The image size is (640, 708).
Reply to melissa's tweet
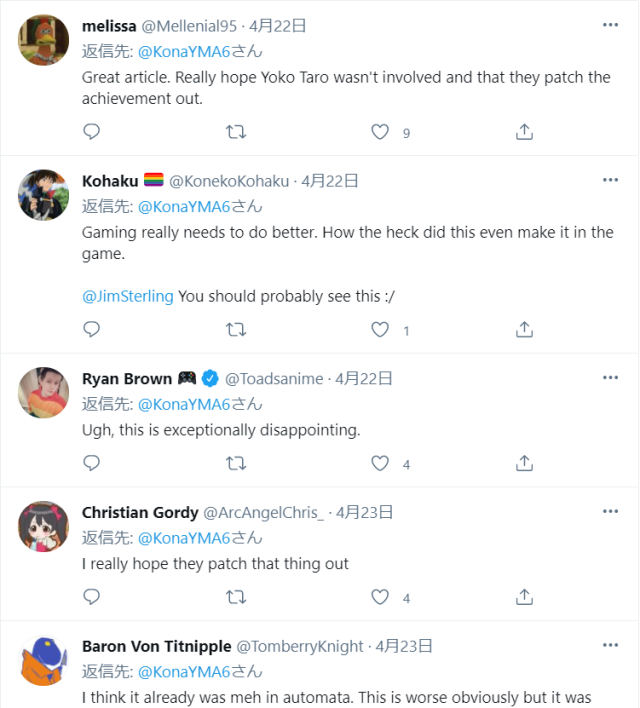[91, 131]
